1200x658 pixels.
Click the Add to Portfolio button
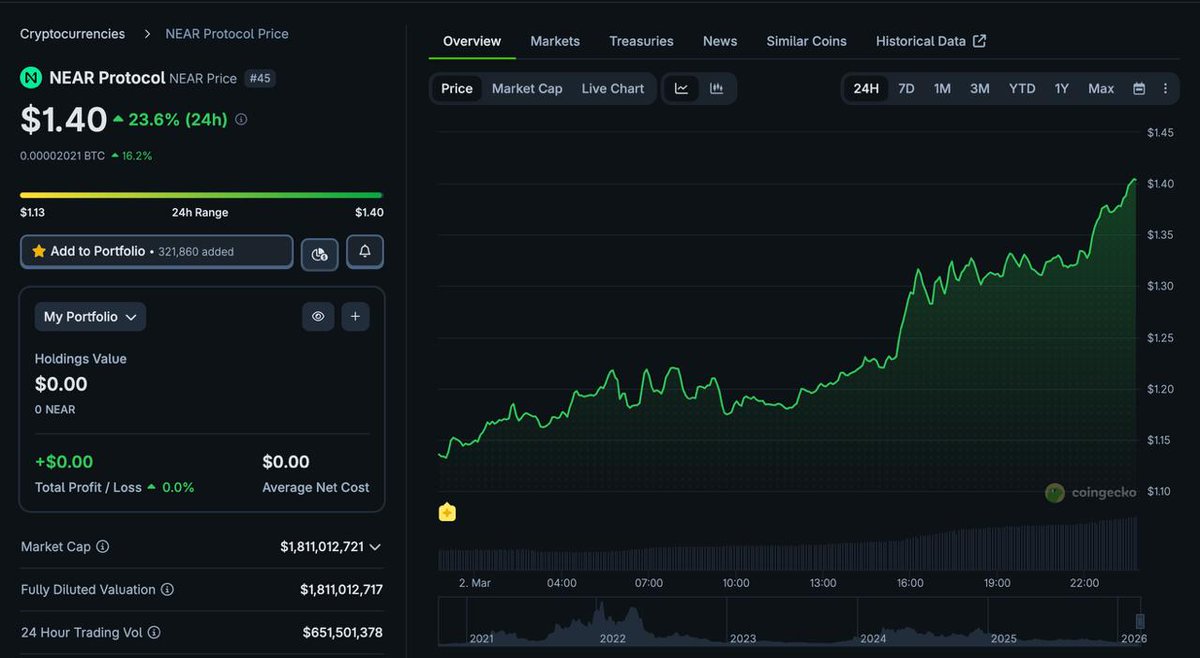[x=157, y=252]
